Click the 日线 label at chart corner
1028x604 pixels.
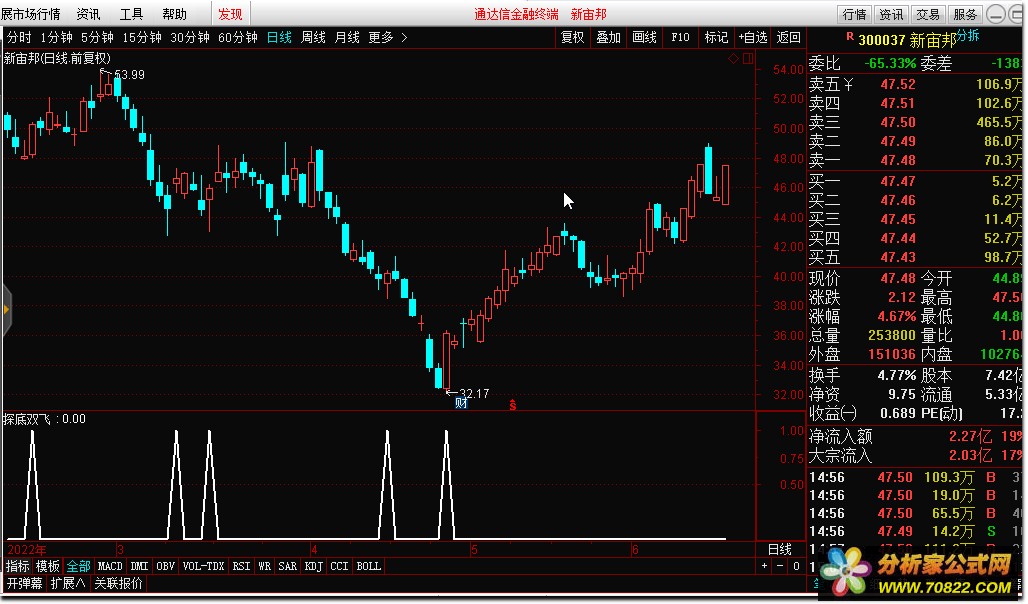(780, 549)
